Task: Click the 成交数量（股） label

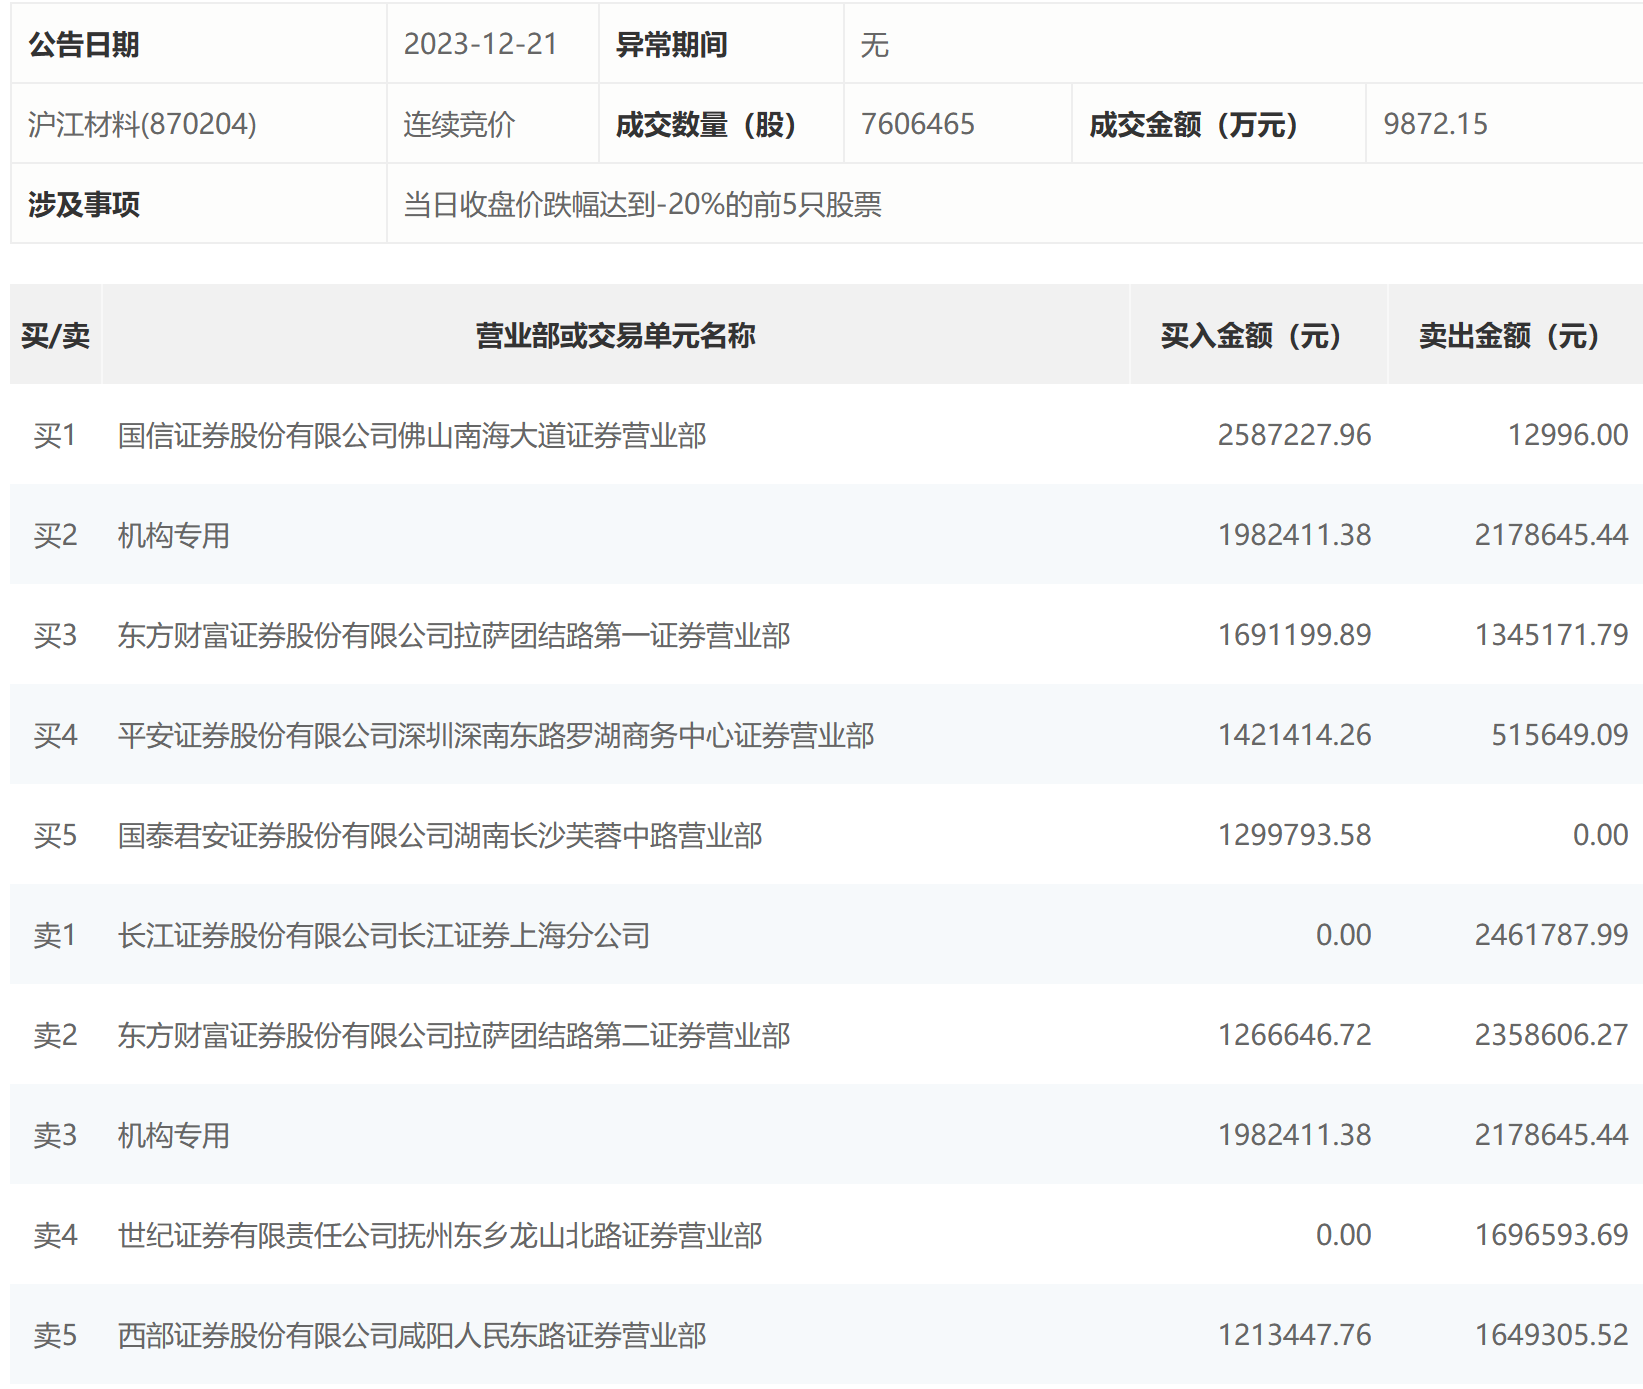Action: click(706, 124)
